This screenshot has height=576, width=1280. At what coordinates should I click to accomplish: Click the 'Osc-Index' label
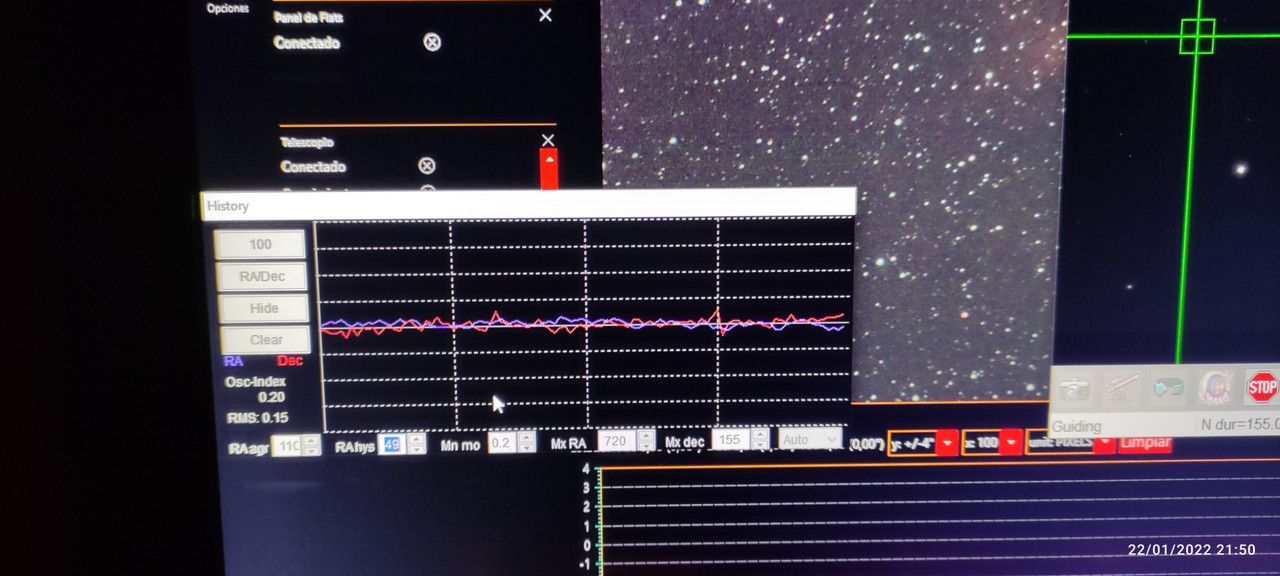pyautogui.click(x=255, y=382)
